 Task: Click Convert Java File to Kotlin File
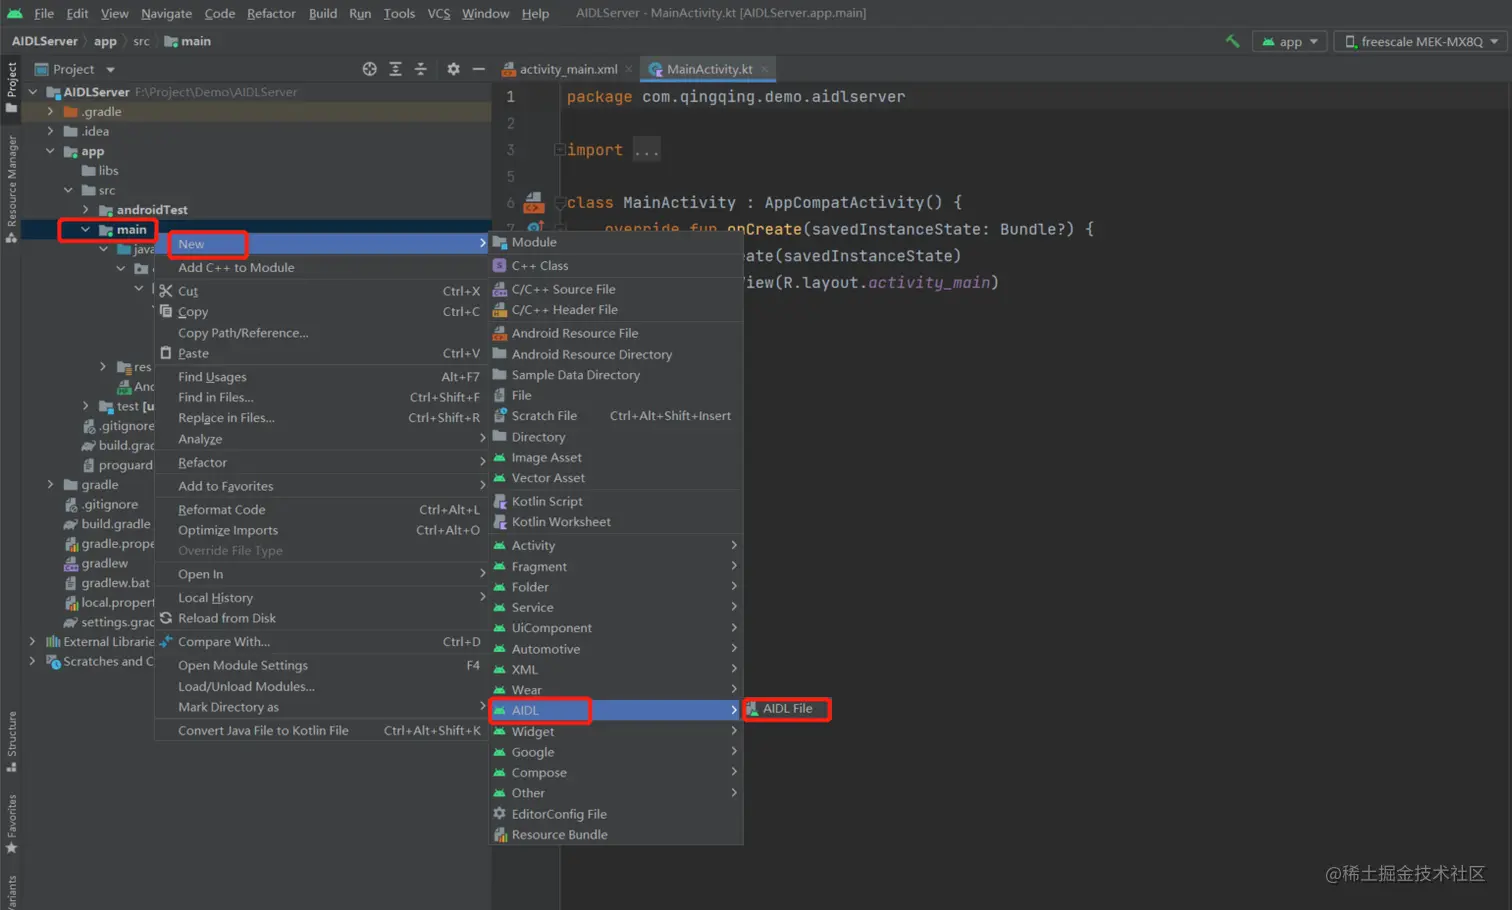322,731
